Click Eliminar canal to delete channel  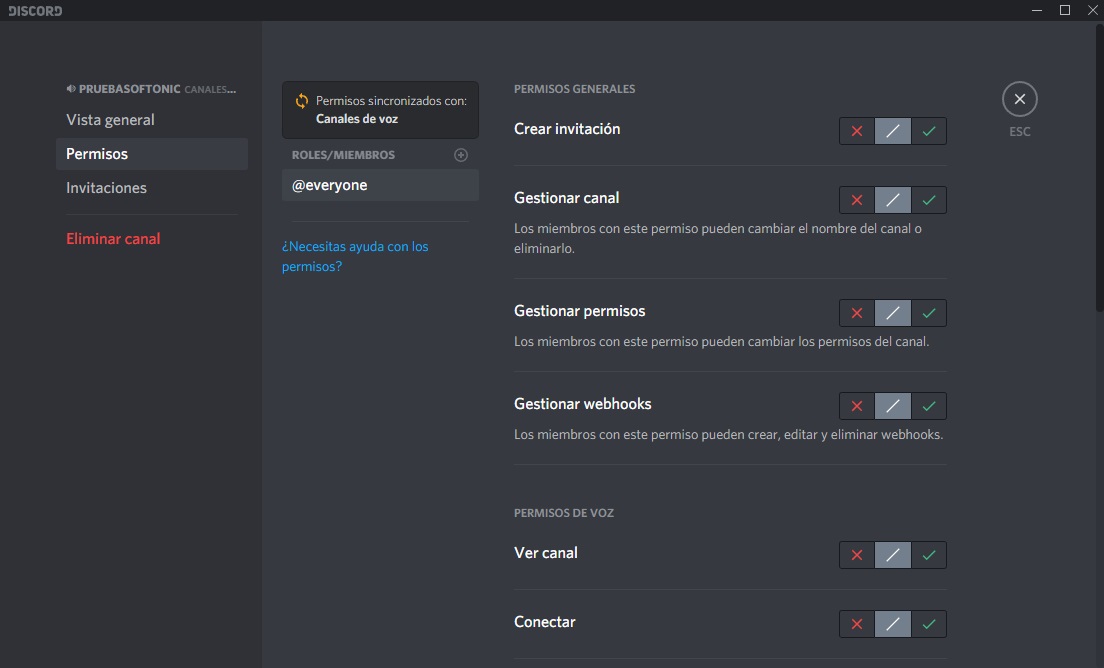113,239
